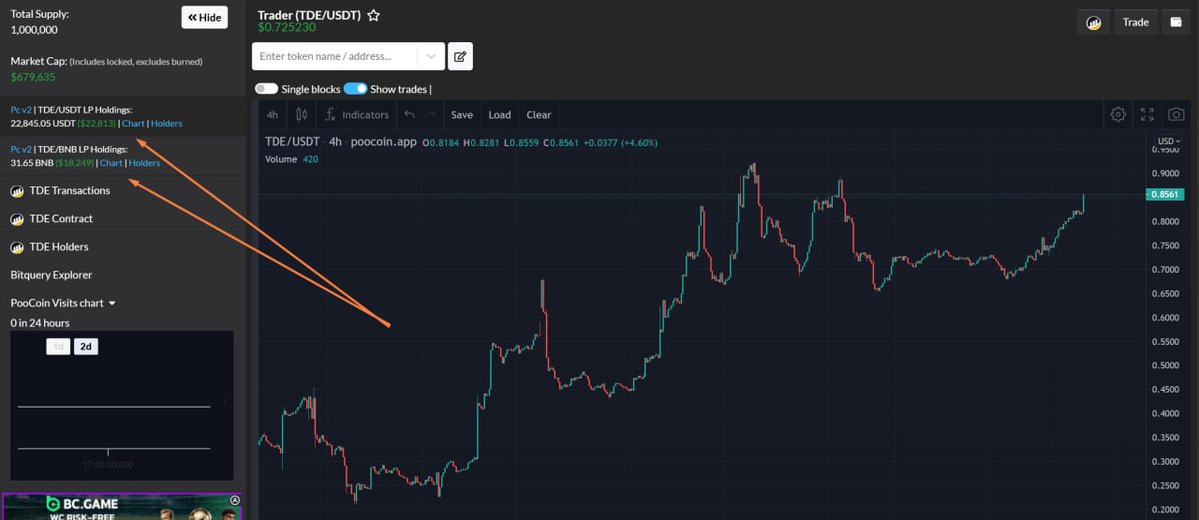This screenshot has height=520, width=1199.
Task: Open the 4h timeframe selector
Action: click(272, 115)
